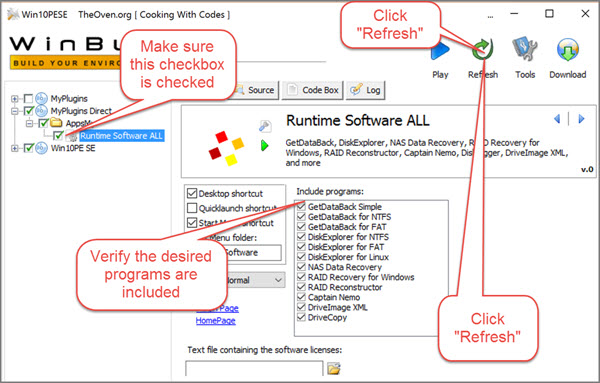Switch to the Source tab
600x383 pixels.
(255, 90)
